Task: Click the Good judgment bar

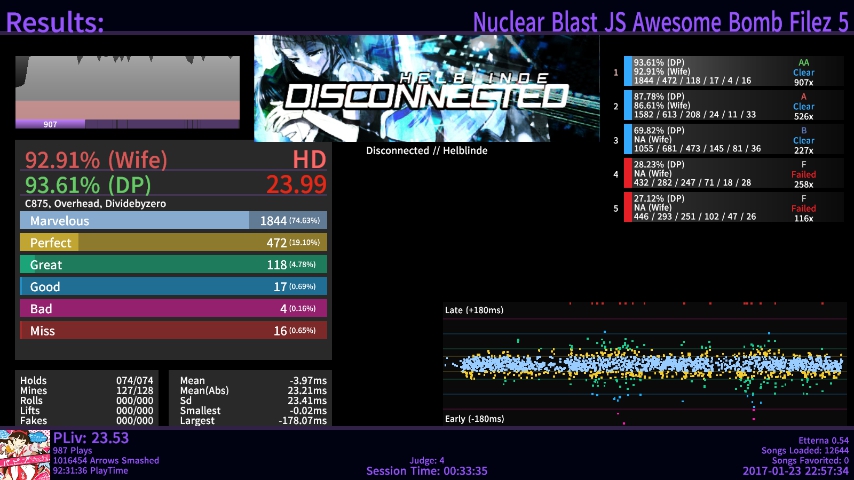Action: pyautogui.click(x=173, y=287)
